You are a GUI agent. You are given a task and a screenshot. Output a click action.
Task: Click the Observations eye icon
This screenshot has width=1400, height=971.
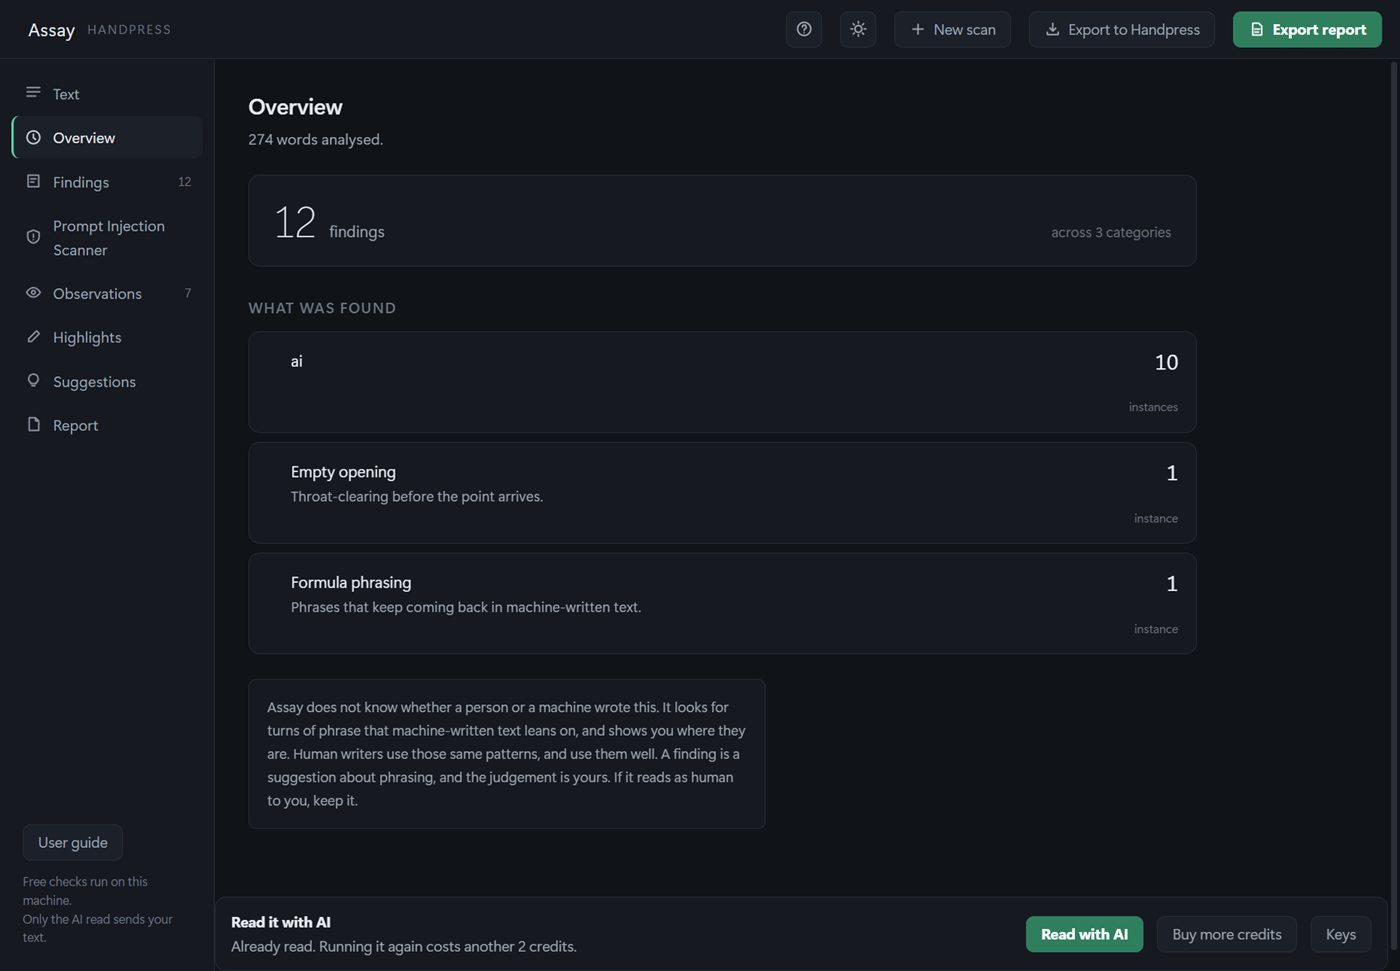pyautogui.click(x=33, y=293)
